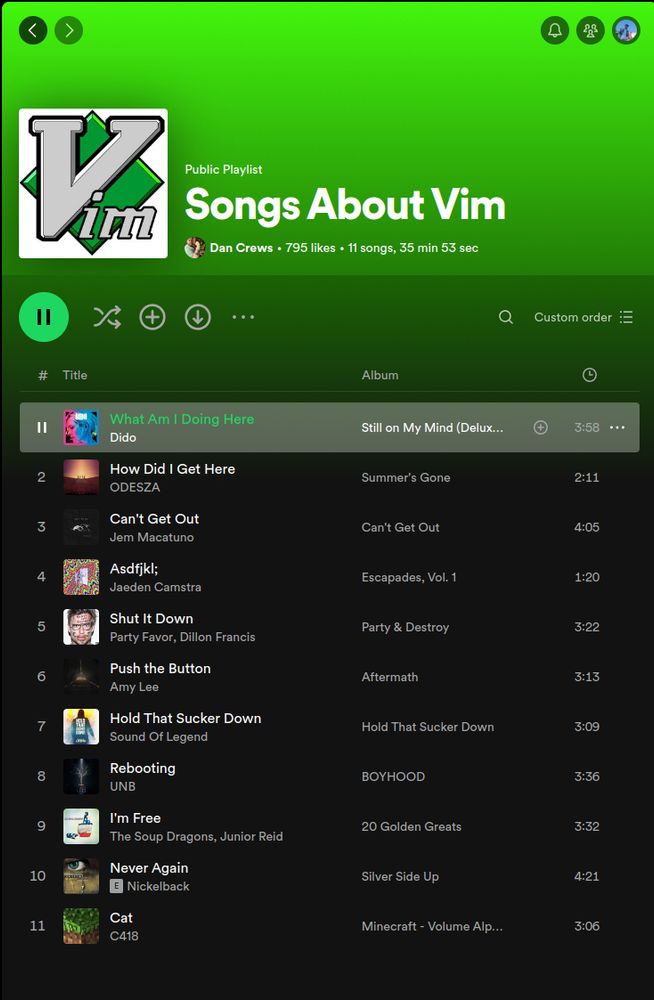The width and height of the screenshot is (654, 1000).
Task: Open The Soup Dragons artist link
Action: (161, 836)
